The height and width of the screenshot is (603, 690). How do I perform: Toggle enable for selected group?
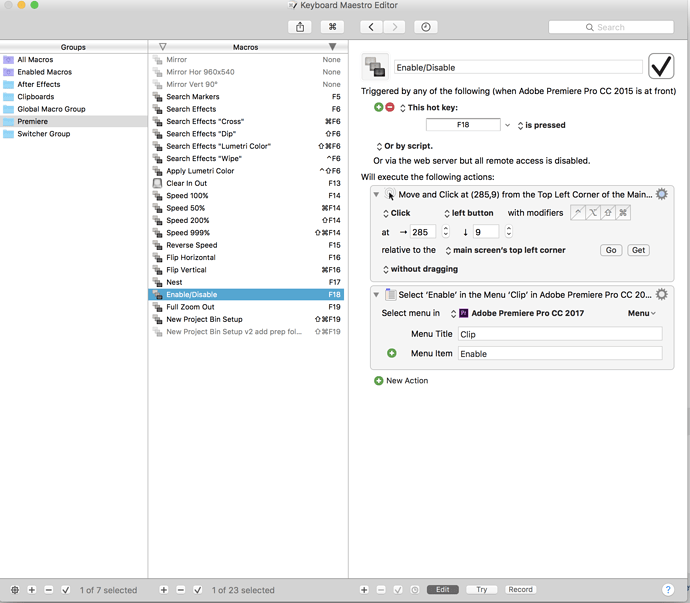(66, 590)
